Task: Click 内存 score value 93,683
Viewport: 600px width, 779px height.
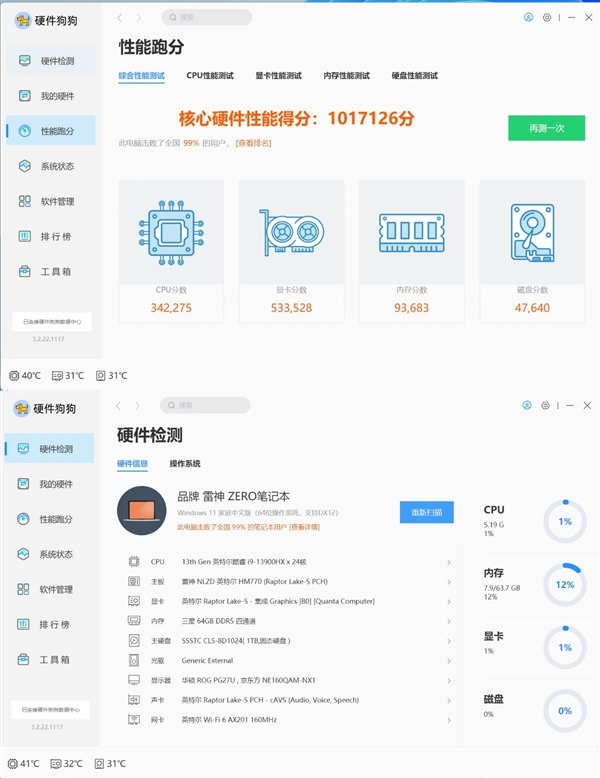Action: pos(412,308)
